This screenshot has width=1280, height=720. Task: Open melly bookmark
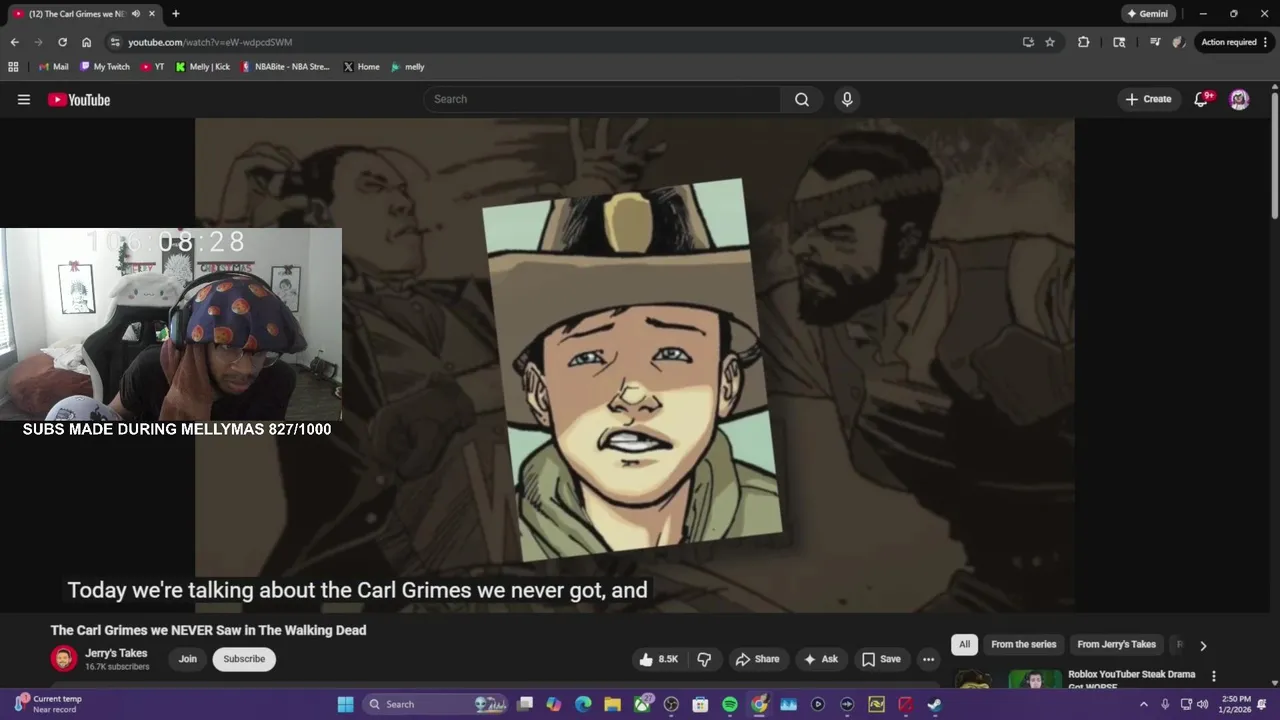408,67
